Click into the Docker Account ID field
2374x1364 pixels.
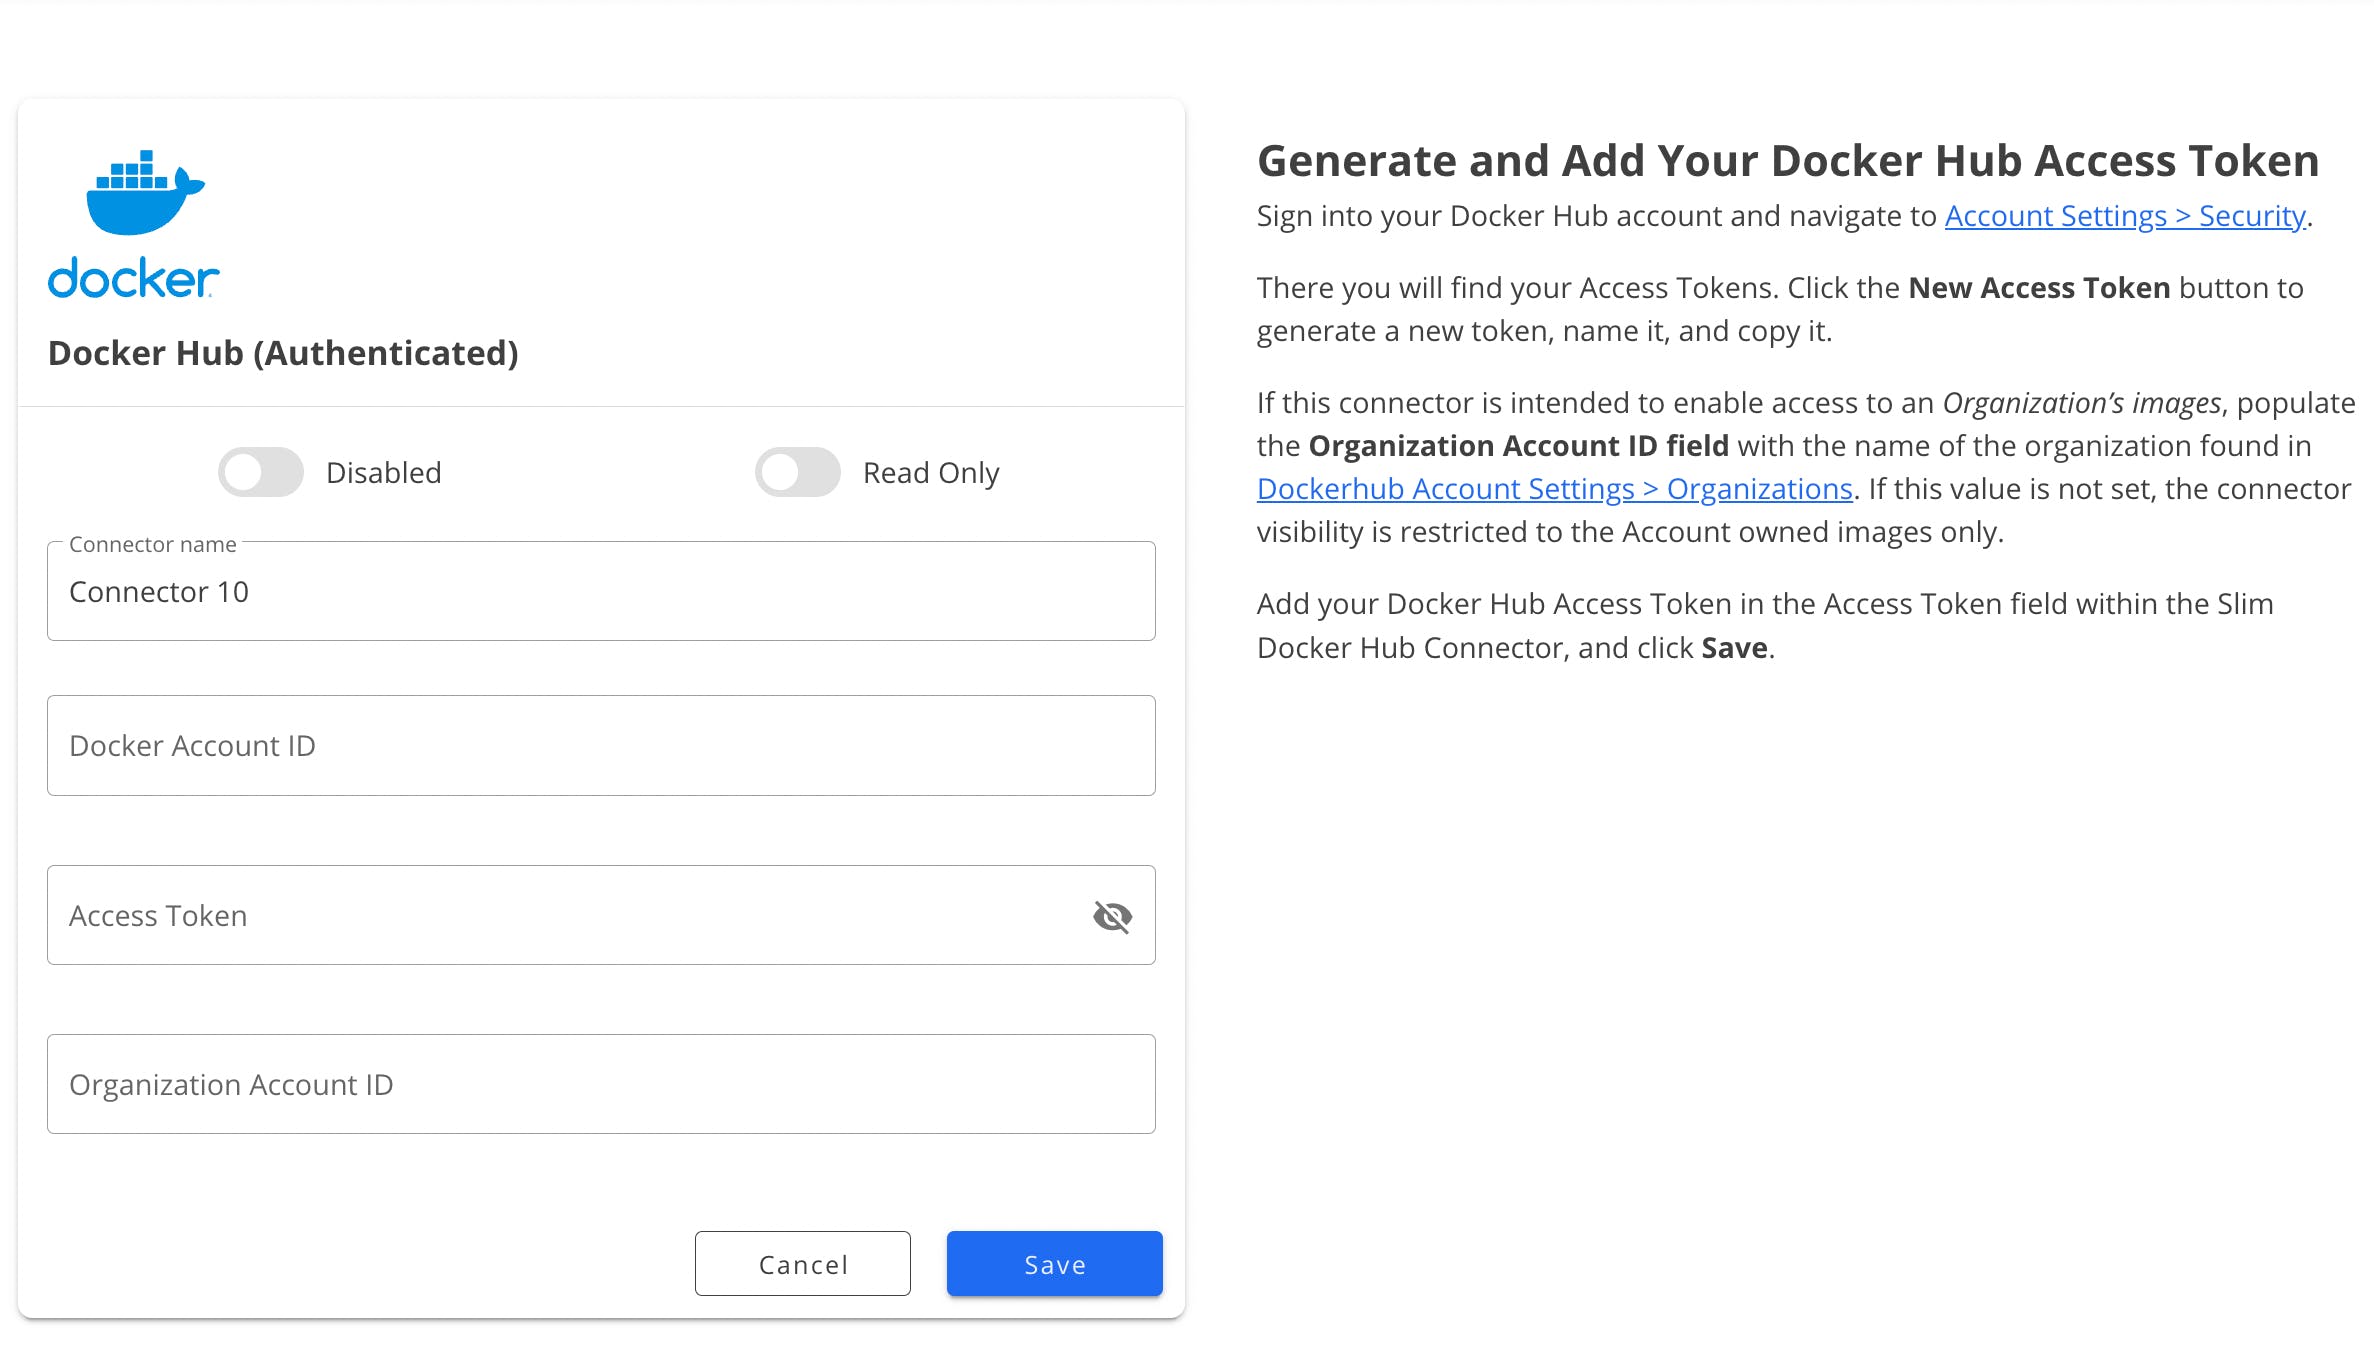pos(600,746)
